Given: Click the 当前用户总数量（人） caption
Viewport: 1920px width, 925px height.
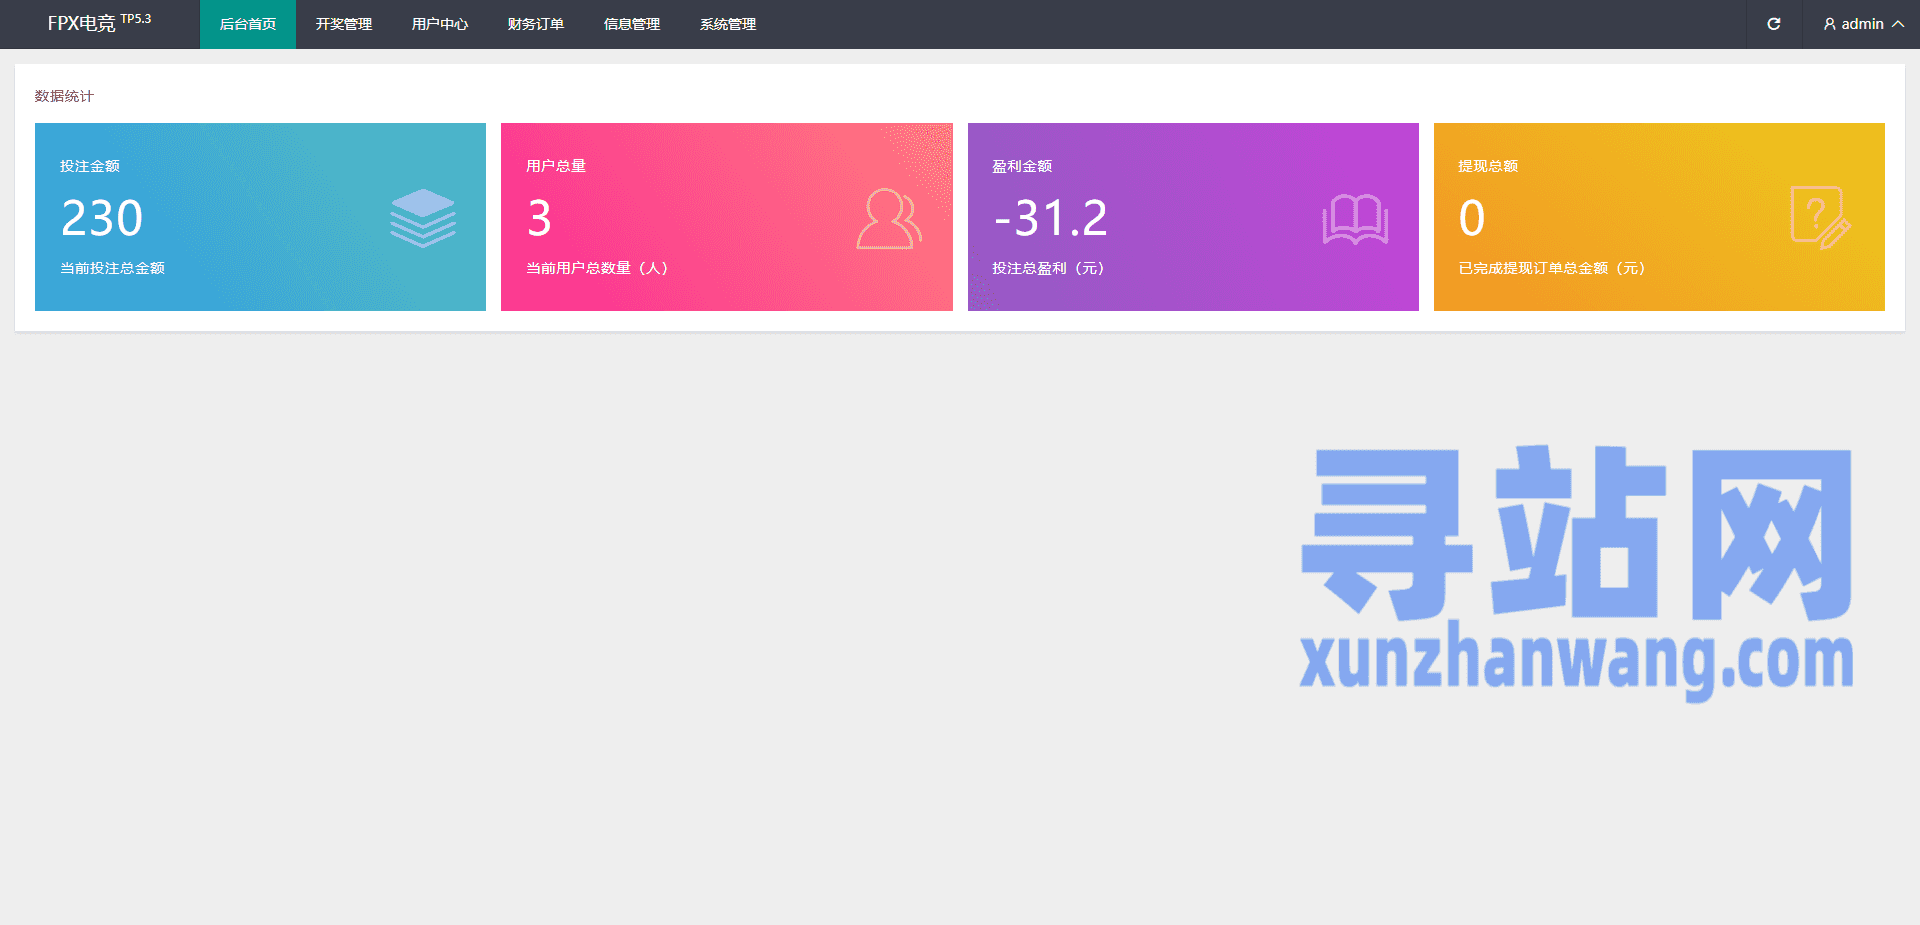Looking at the screenshot, I should [597, 268].
